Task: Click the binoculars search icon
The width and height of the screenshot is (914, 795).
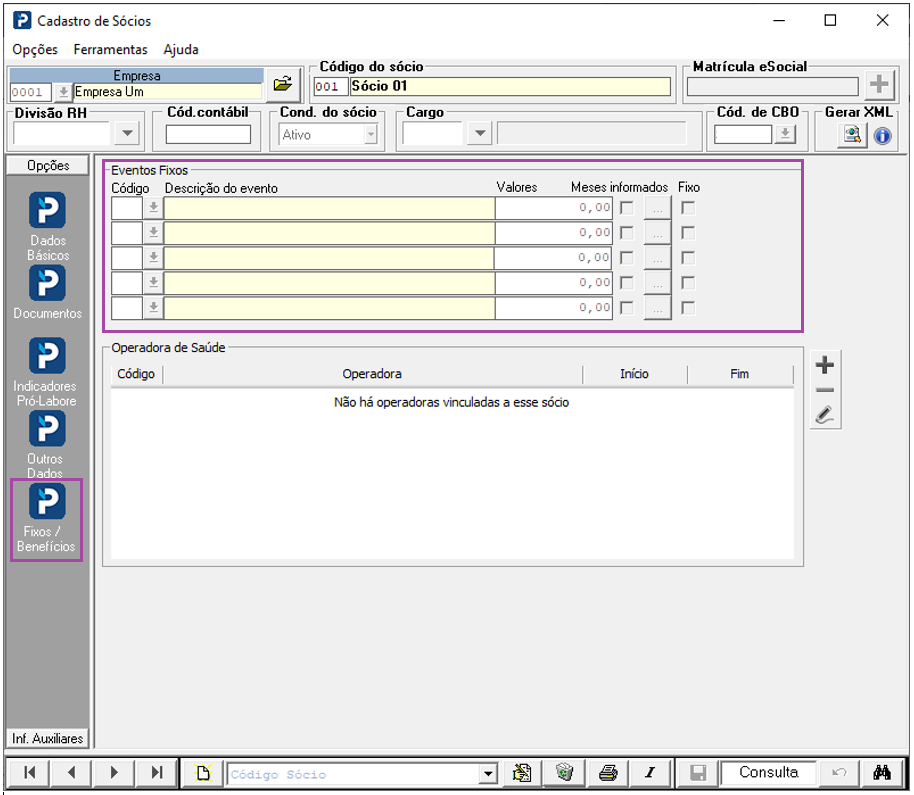Action: click(x=882, y=773)
